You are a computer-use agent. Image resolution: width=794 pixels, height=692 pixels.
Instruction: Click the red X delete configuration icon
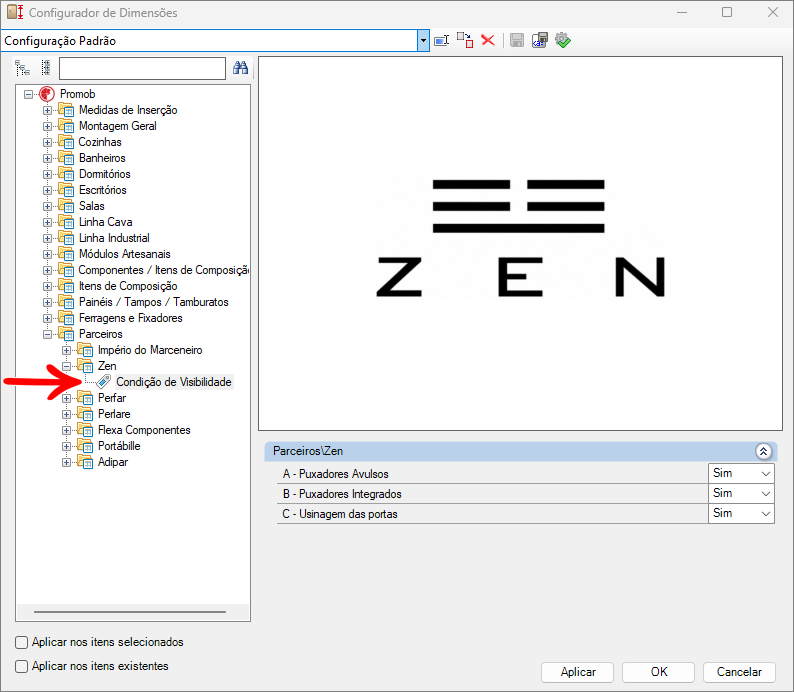point(488,40)
